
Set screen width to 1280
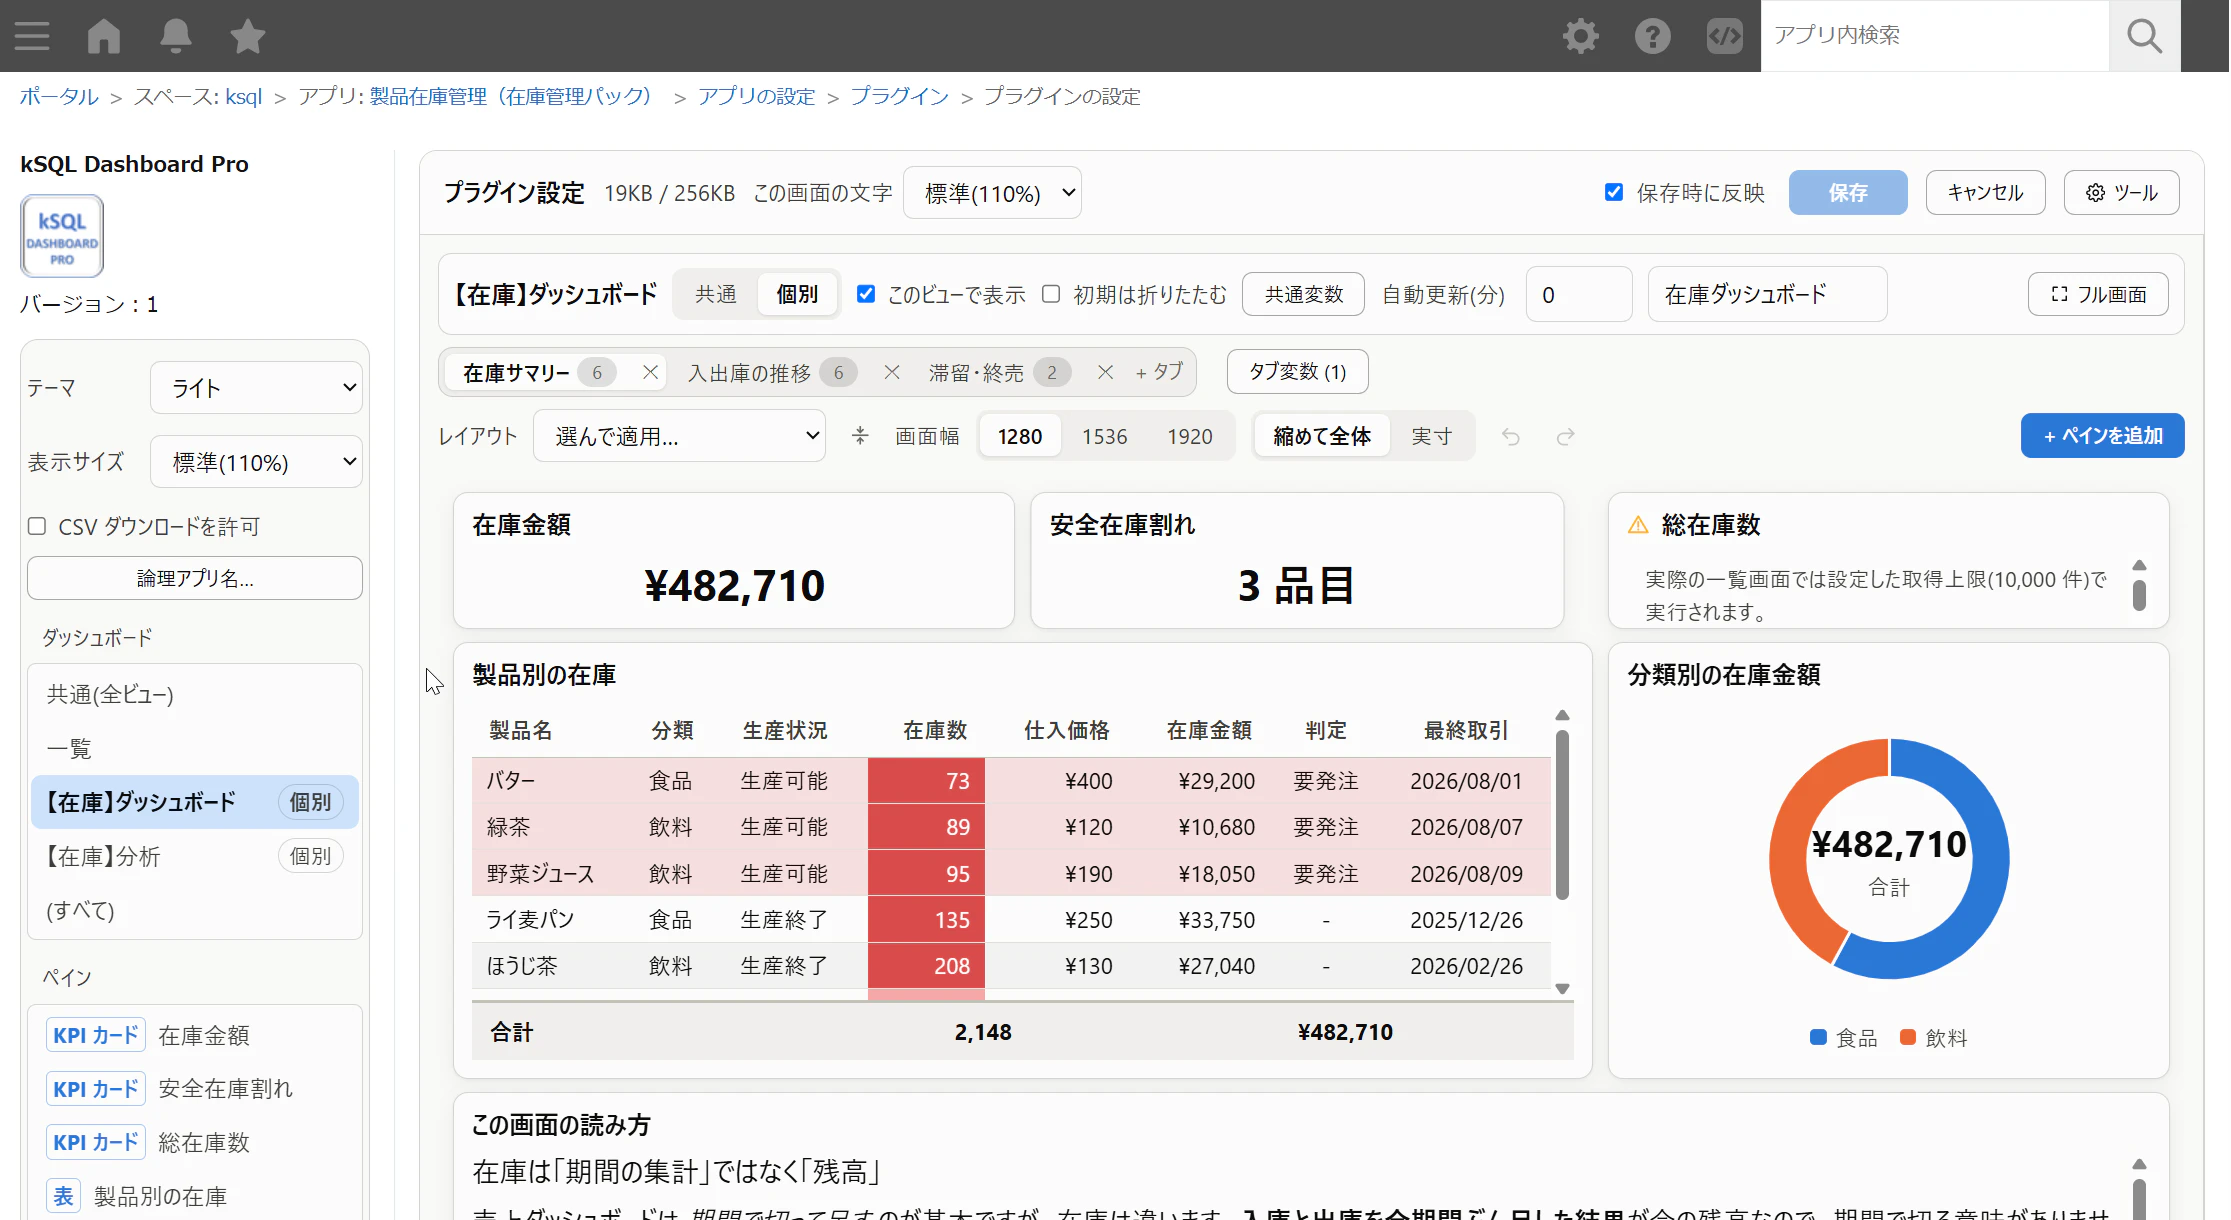click(x=1020, y=436)
